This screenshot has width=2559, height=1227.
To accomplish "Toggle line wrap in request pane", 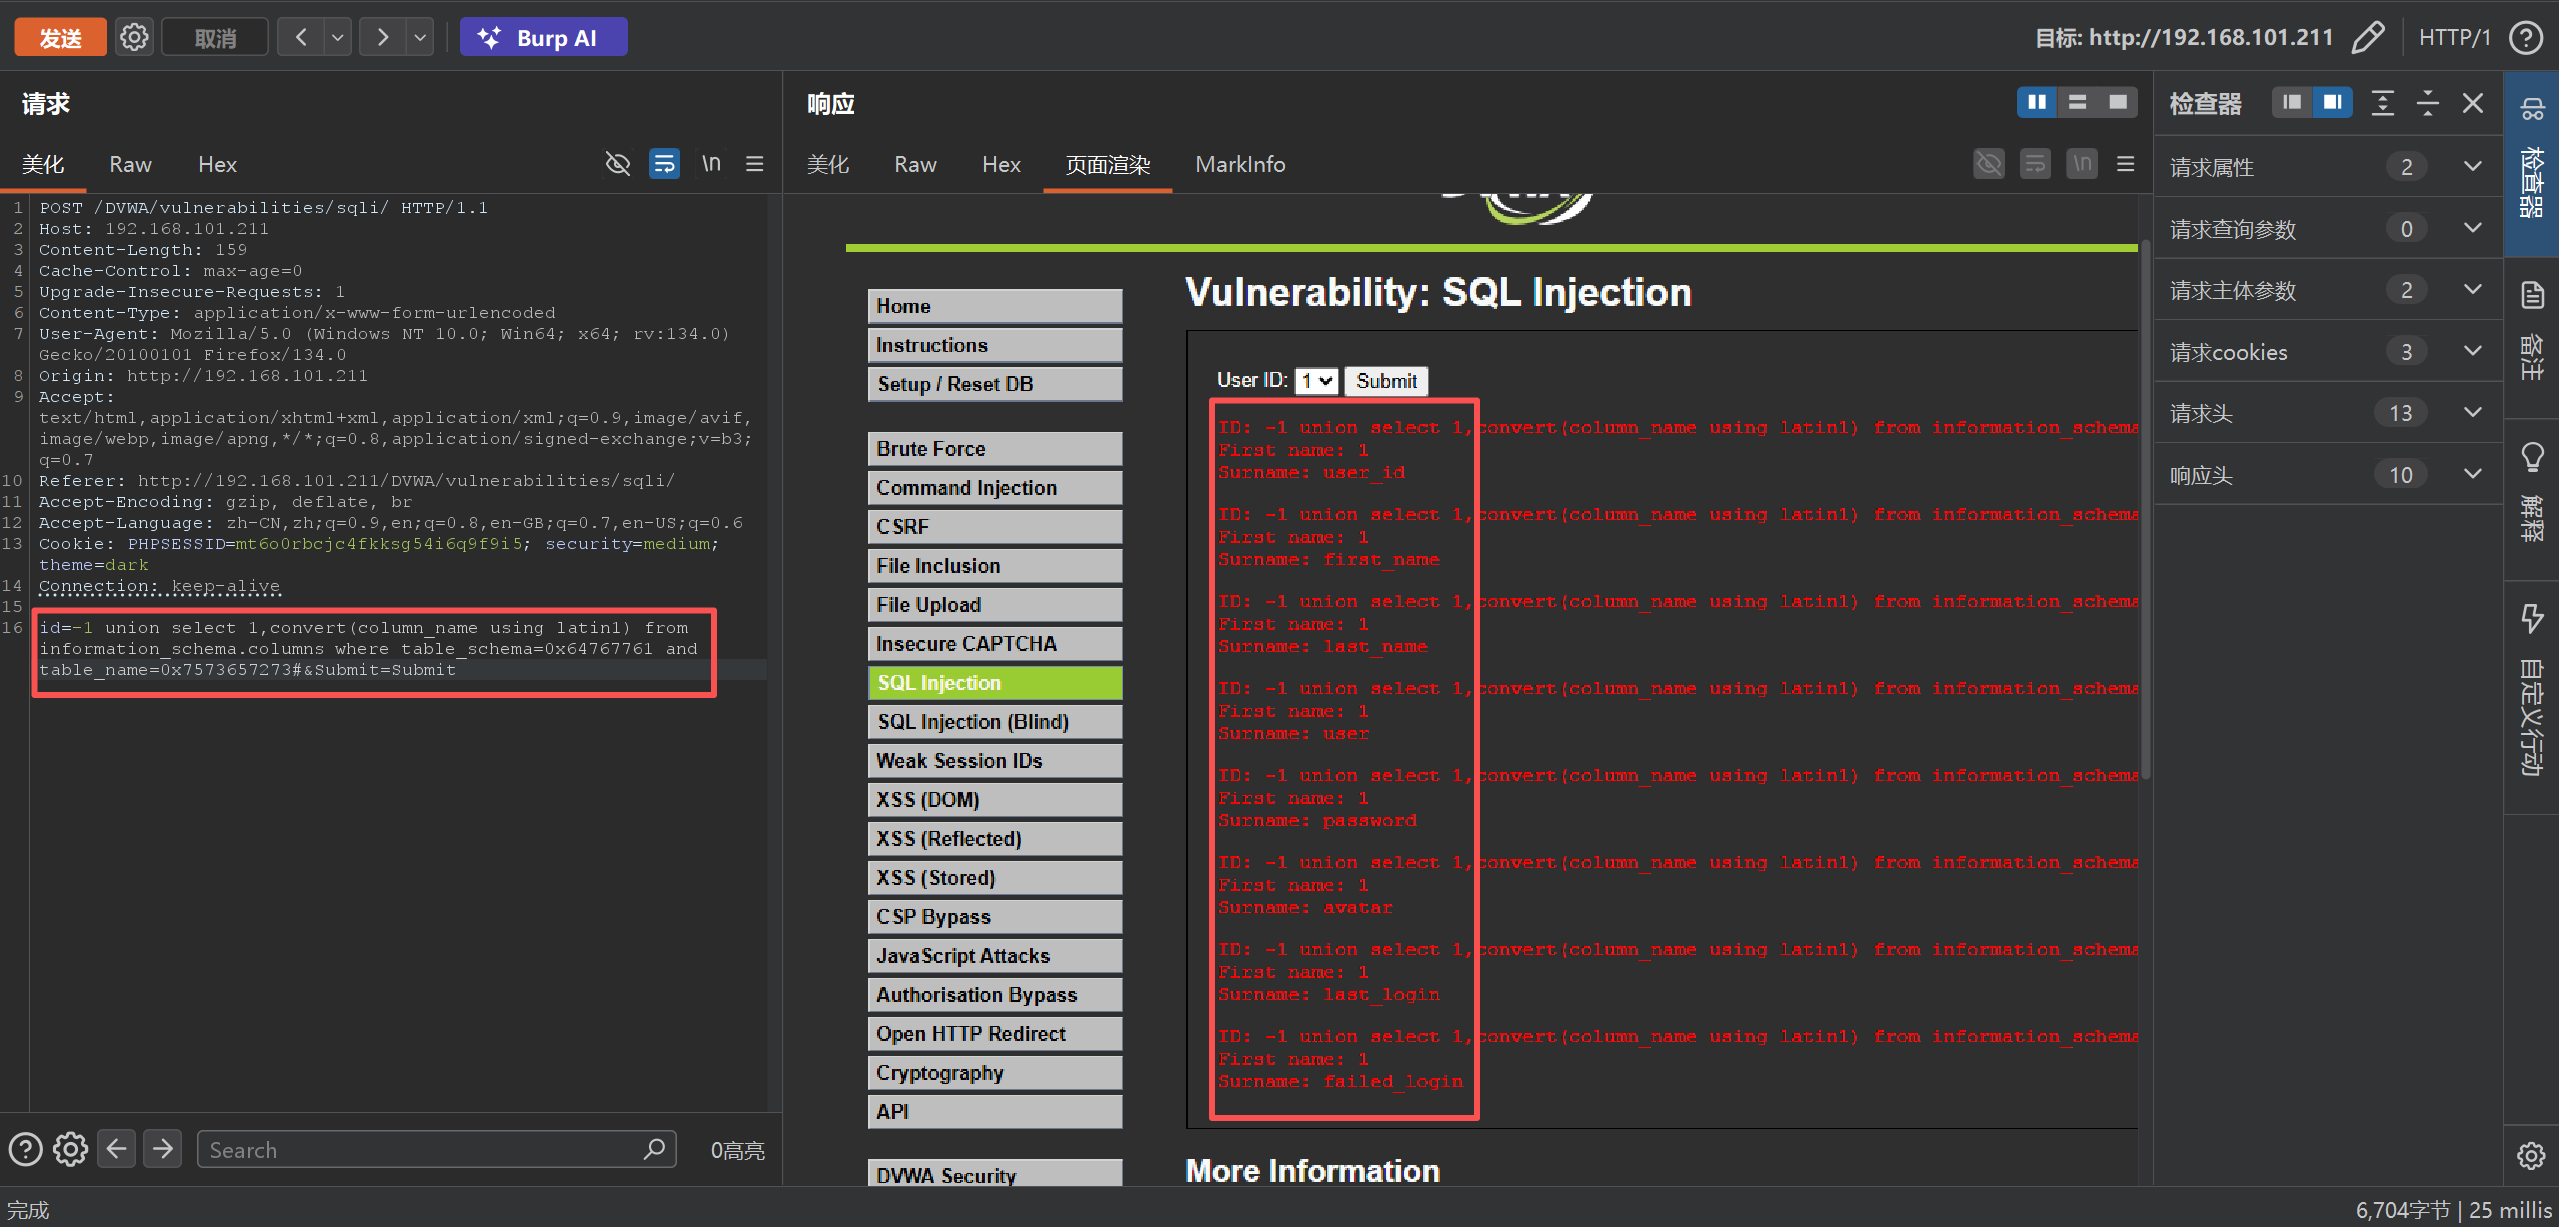I will pyautogui.click(x=664, y=164).
